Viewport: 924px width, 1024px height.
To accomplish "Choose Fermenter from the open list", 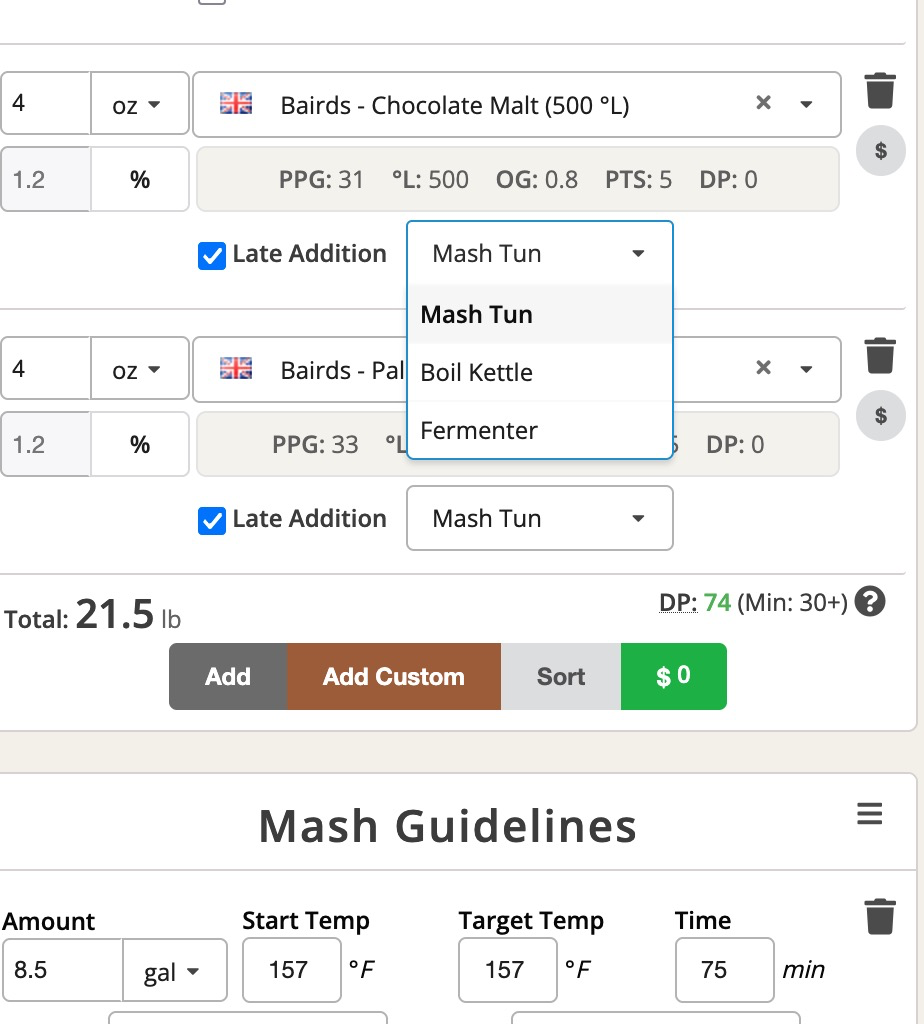I will coord(479,431).
